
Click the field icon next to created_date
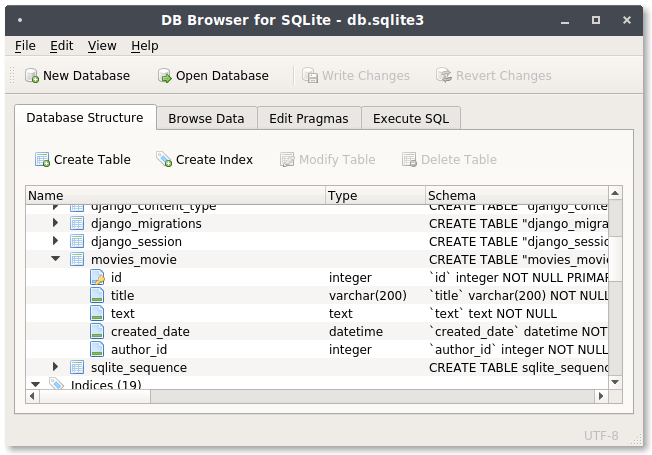pos(97,331)
